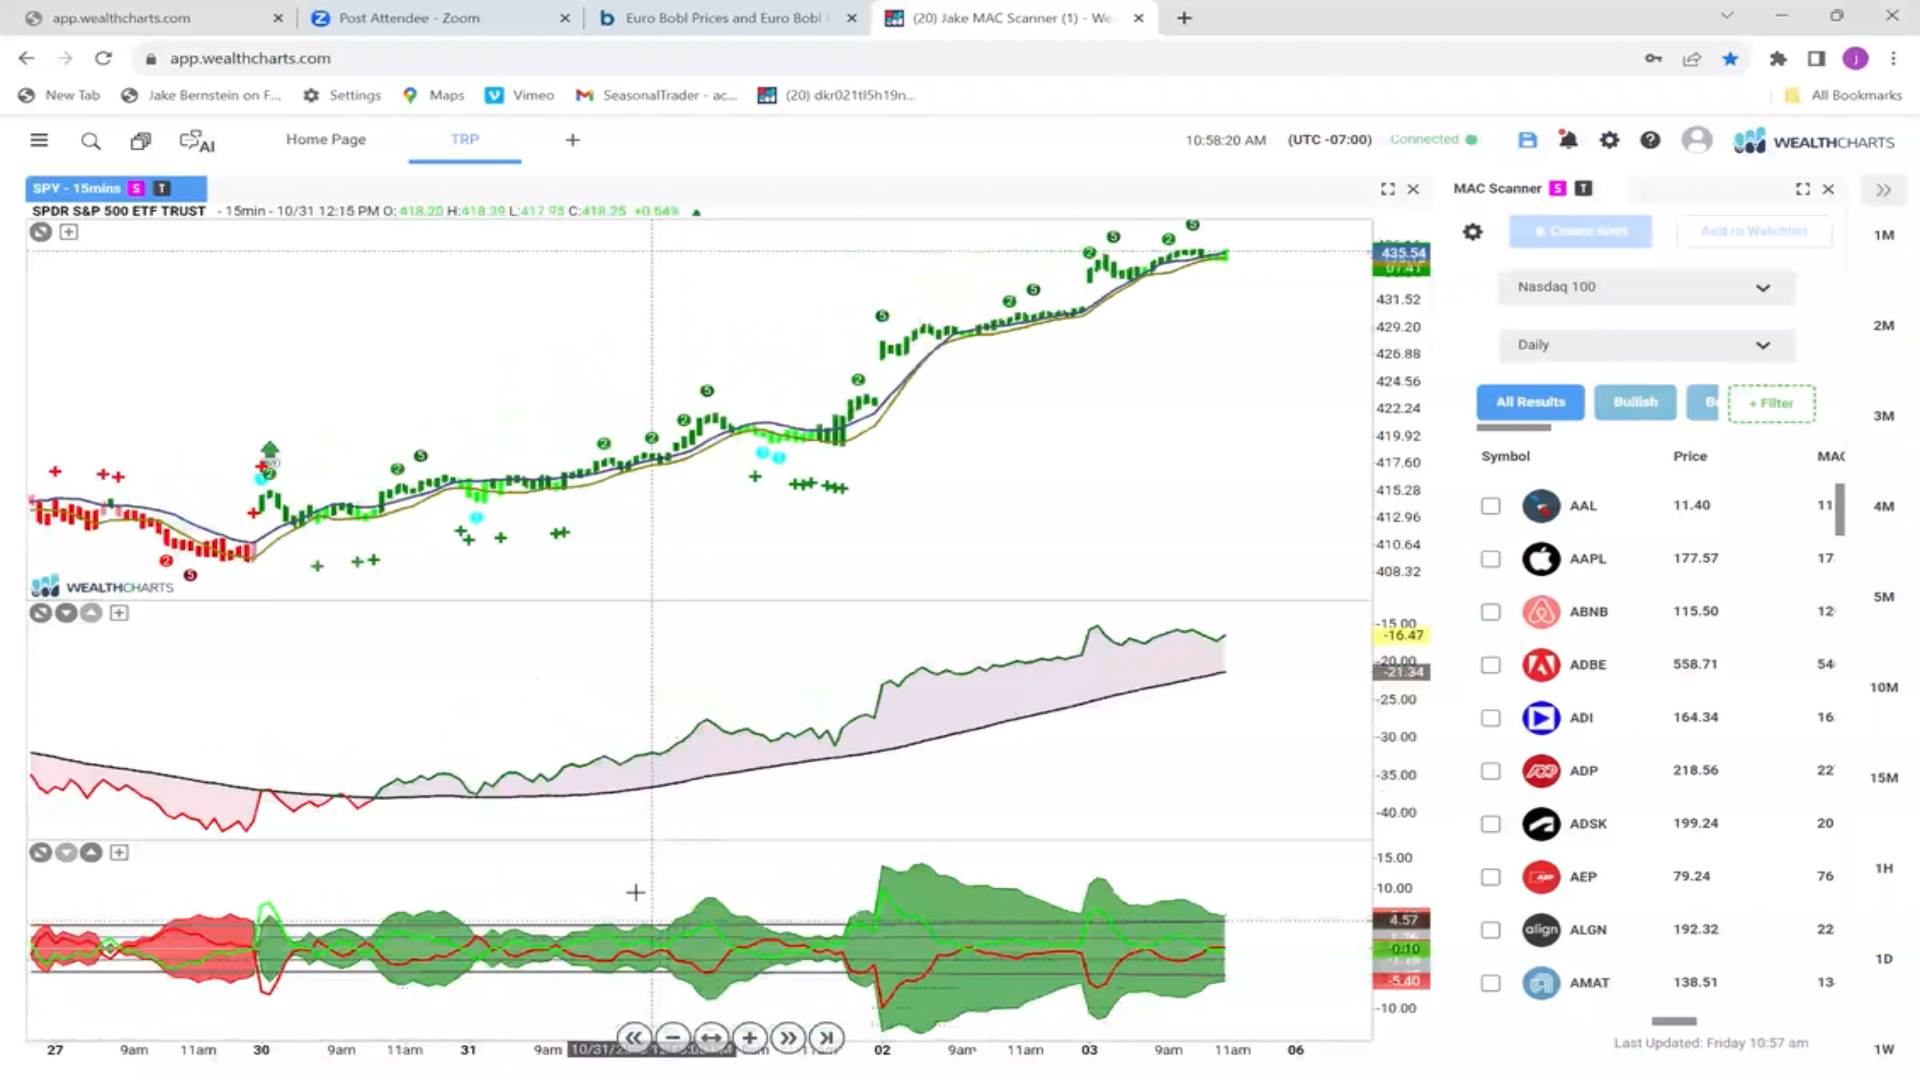The height and width of the screenshot is (1080, 1920).
Task: Zoom out the chart with minus
Action: (673, 1038)
